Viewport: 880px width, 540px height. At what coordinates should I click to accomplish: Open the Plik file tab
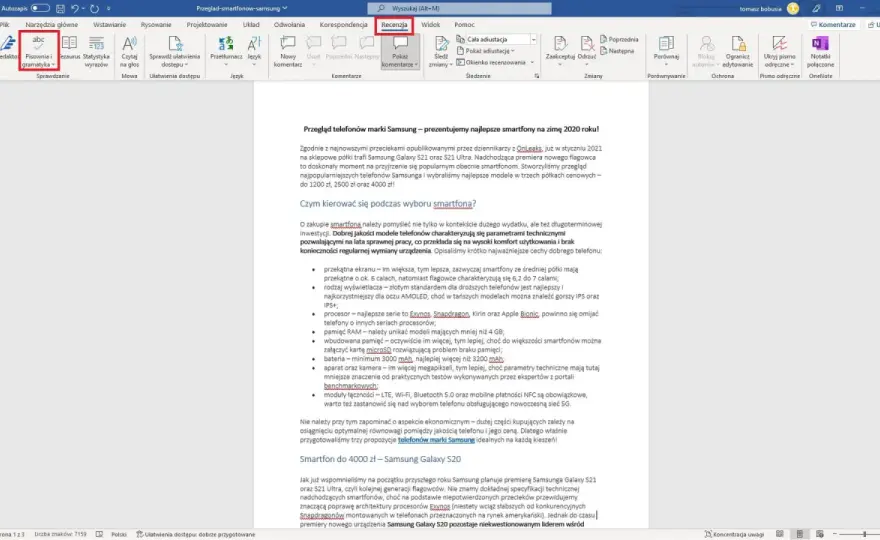(5, 25)
